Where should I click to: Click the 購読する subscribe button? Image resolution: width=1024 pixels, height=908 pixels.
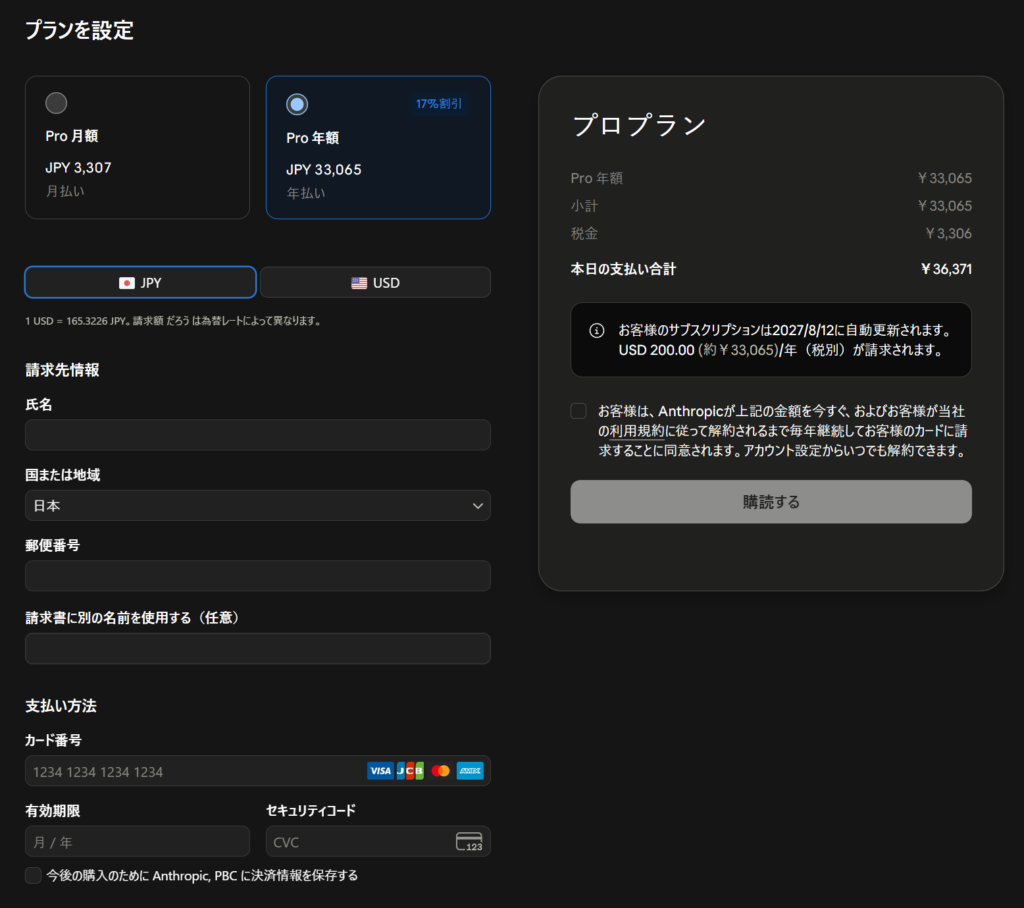point(771,502)
